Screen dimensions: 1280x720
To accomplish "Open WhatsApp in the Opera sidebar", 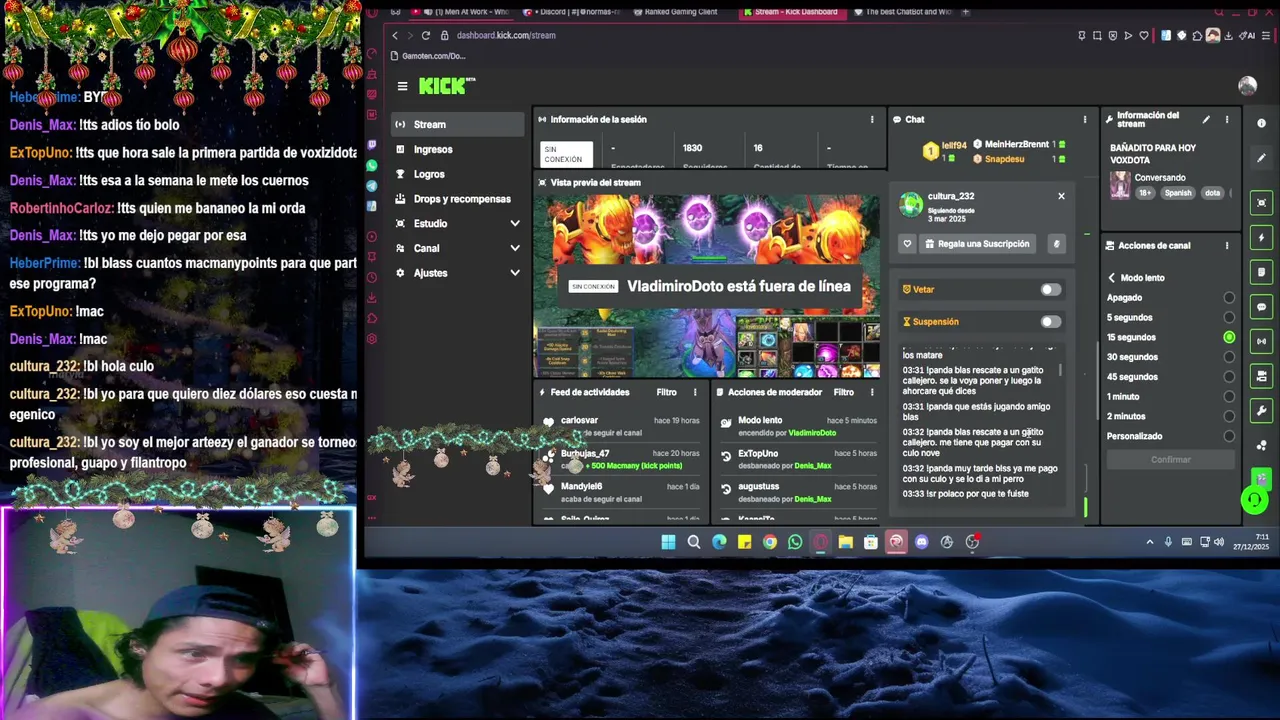I will [372, 166].
